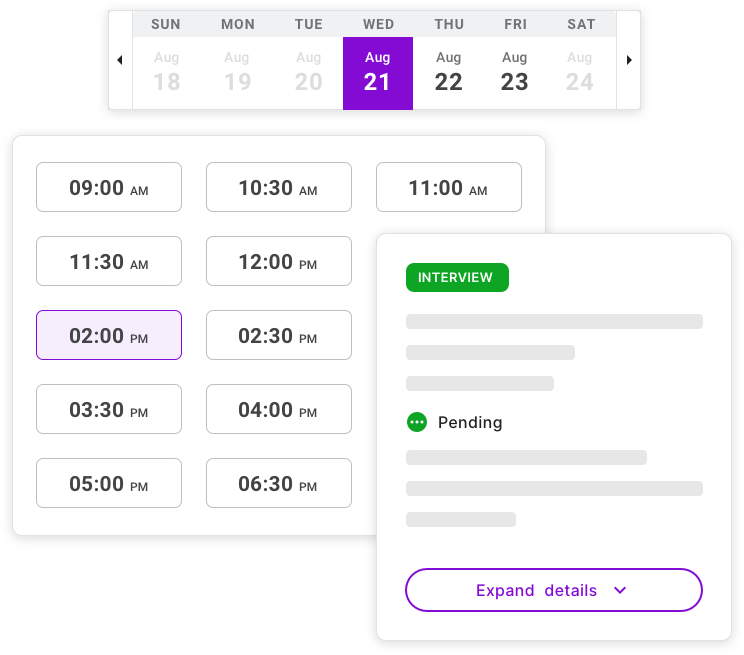
Task: Choose the 02:00 PM time slot
Action: (x=109, y=335)
